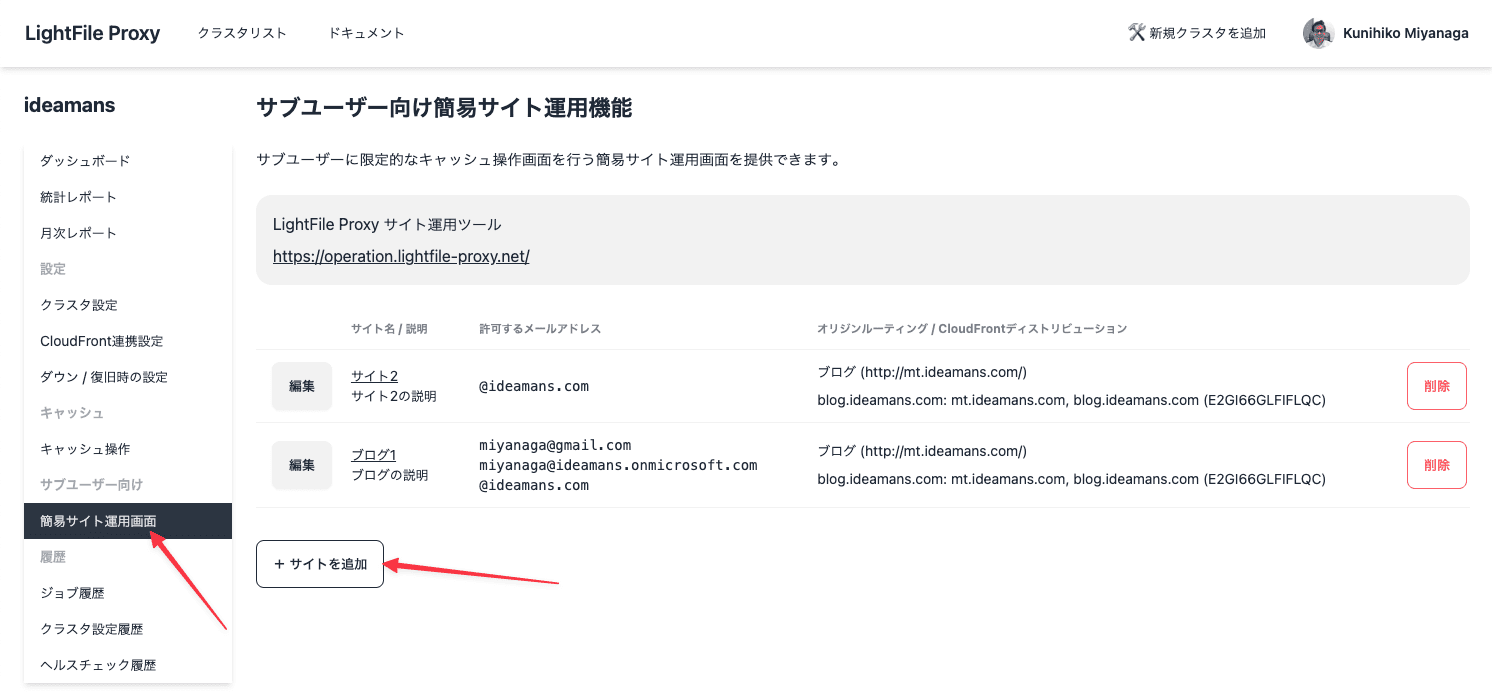
Task: Open クラスタ設定 from the sidebar
Action: click(x=80, y=304)
